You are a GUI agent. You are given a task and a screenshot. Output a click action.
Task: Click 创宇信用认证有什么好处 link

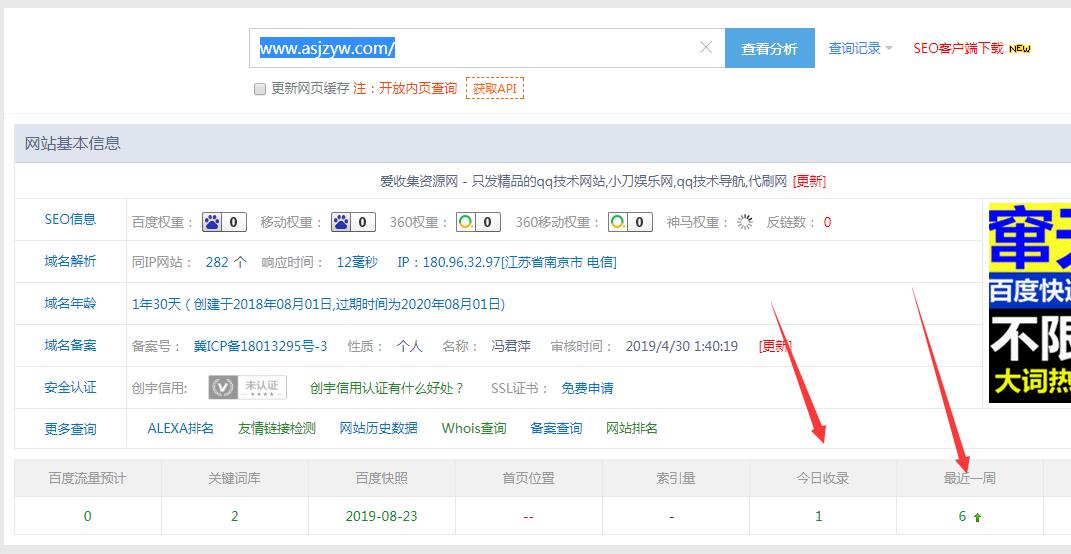coord(387,388)
